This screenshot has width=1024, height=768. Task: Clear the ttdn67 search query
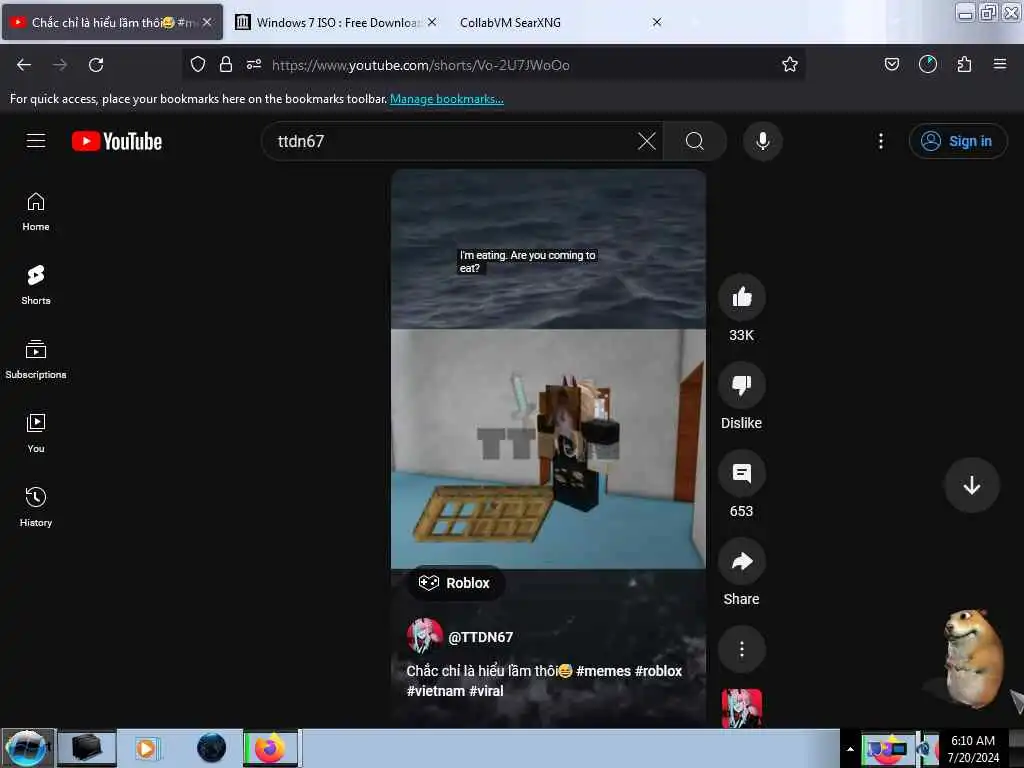tap(646, 141)
